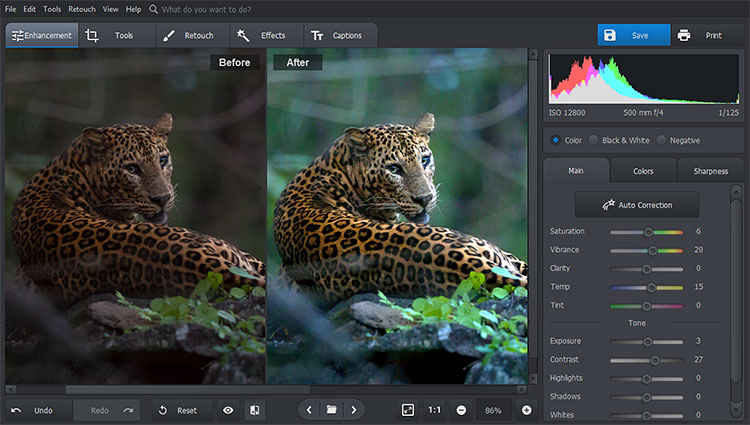
Task: Open the folder browse icon
Action: [x=331, y=410]
